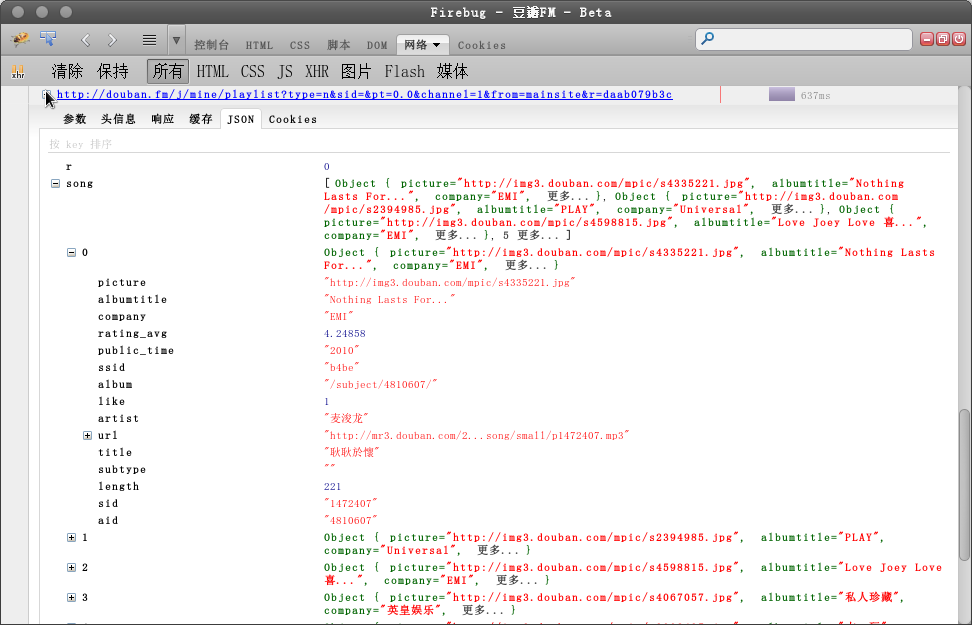972x625 pixels.
Task: Expand song item 1
Action: tap(71, 538)
